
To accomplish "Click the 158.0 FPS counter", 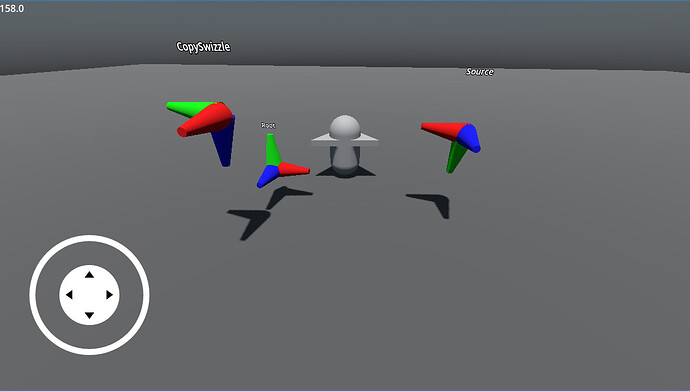I will point(12,8).
